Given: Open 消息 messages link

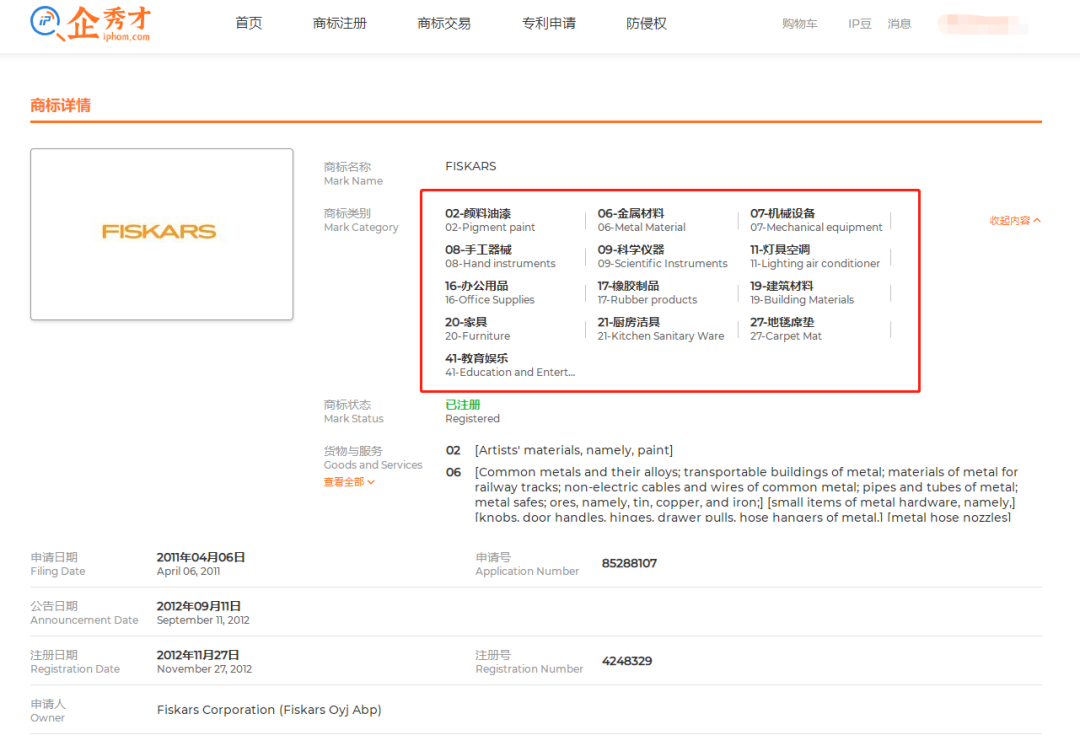Looking at the screenshot, I should point(900,24).
